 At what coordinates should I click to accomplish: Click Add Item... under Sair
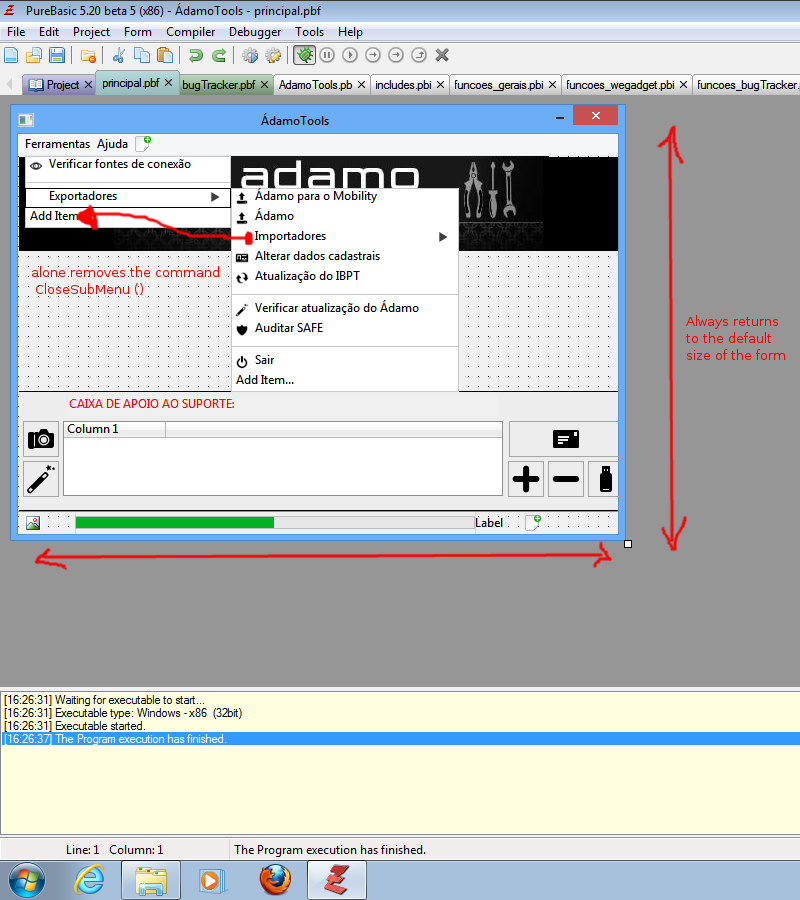(x=265, y=380)
